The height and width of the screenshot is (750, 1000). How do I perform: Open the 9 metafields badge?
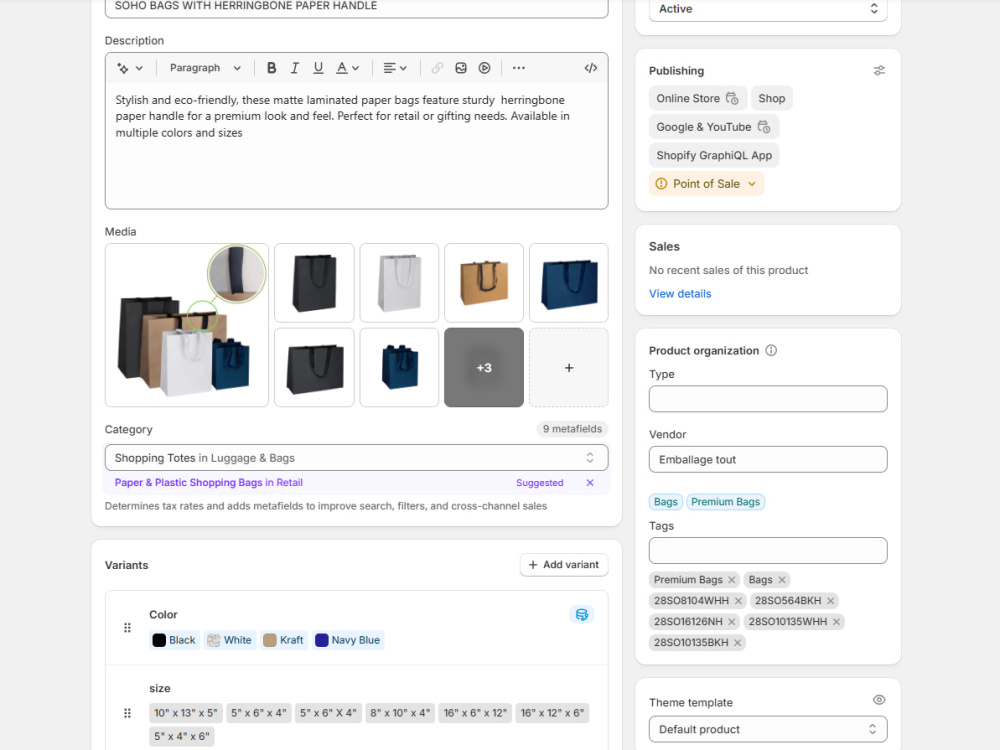tap(572, 429)
